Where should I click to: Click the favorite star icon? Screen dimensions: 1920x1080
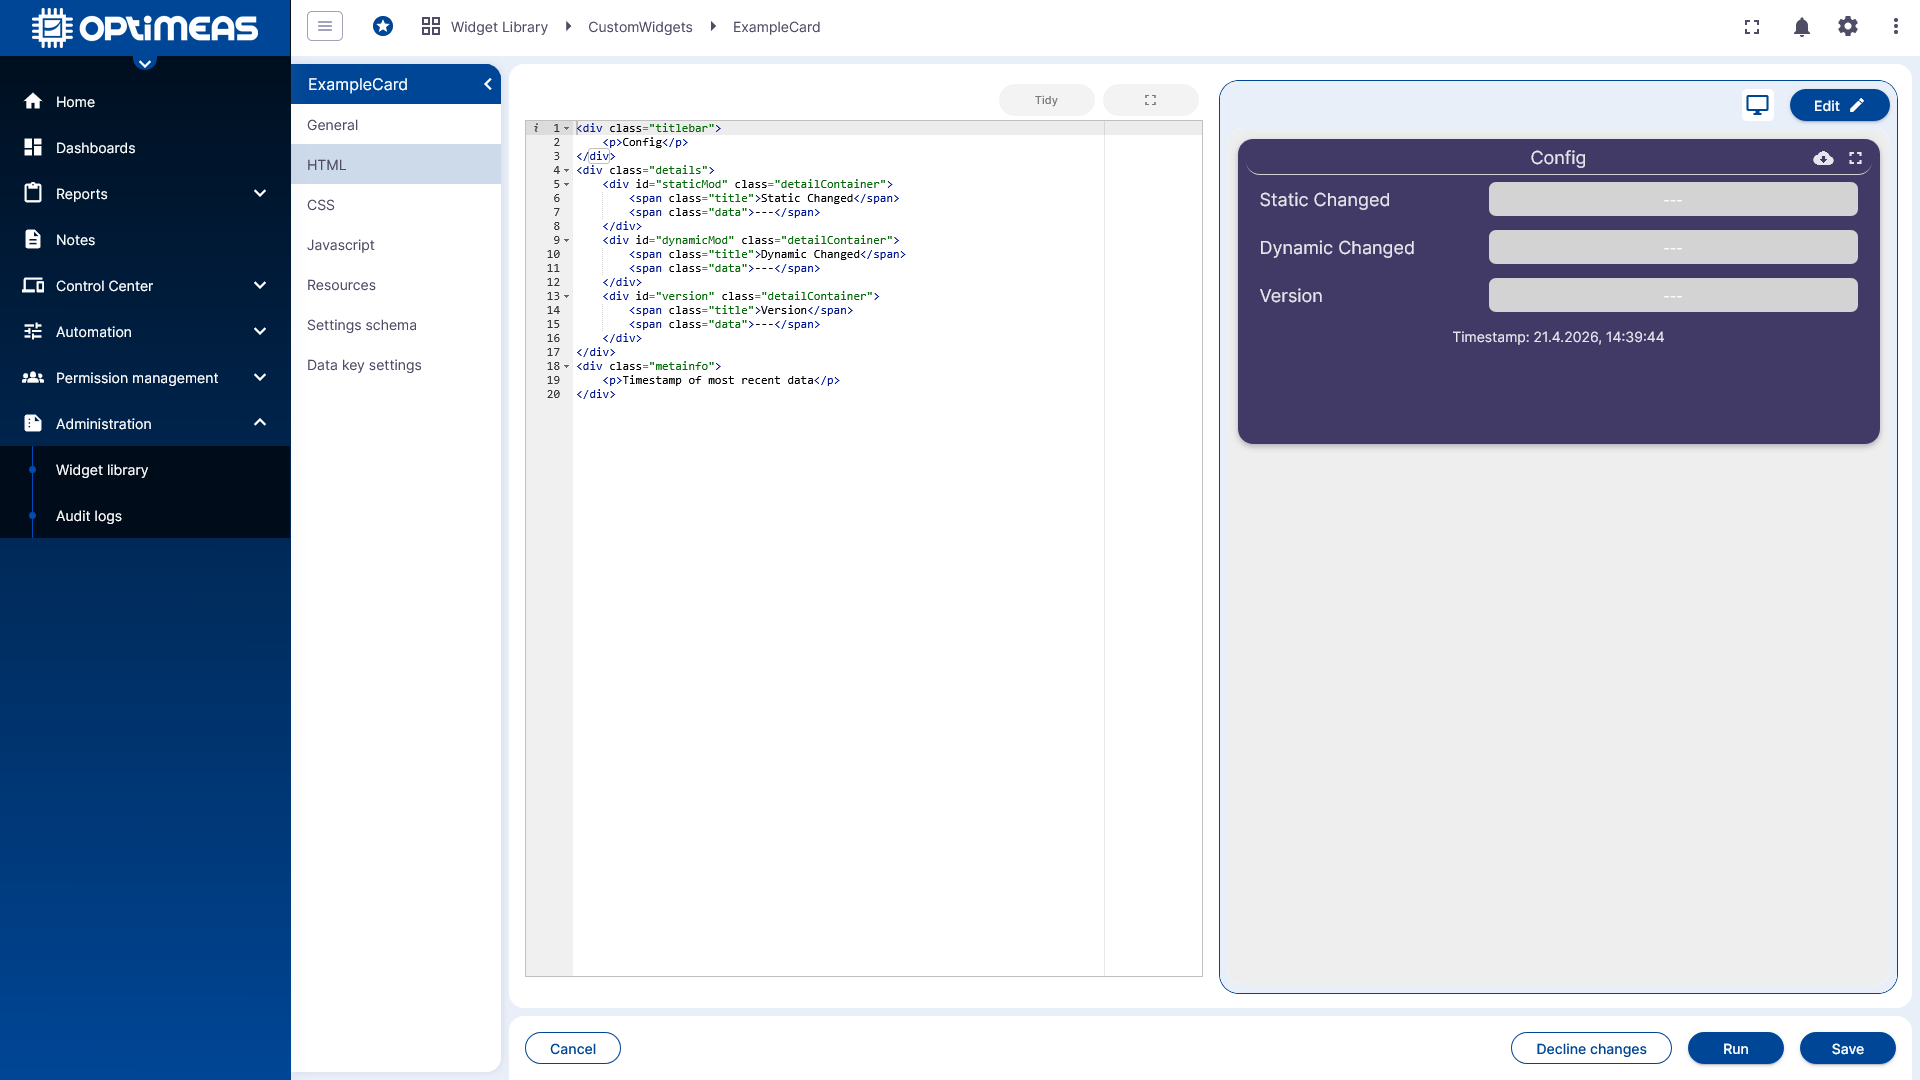[x=383, y=26]
